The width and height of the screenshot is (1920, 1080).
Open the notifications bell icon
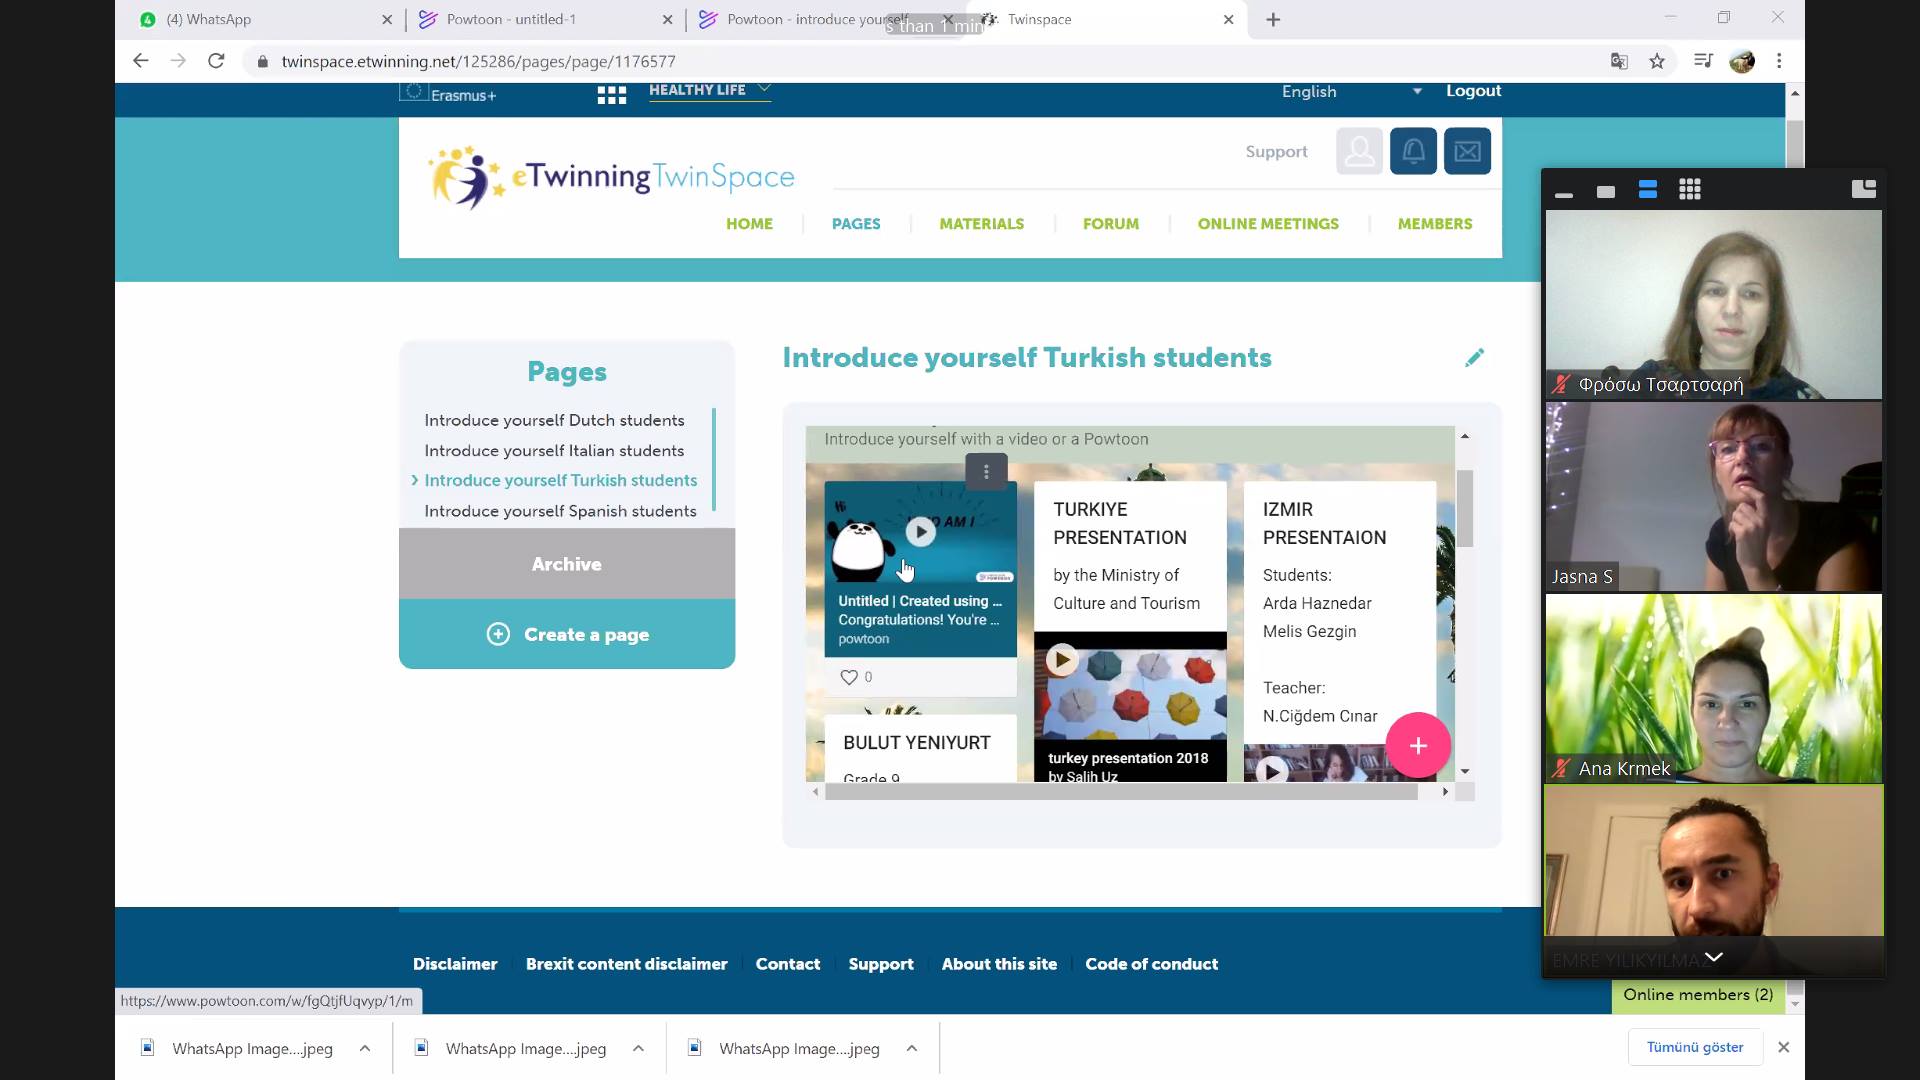click(x=1413, y=151)
